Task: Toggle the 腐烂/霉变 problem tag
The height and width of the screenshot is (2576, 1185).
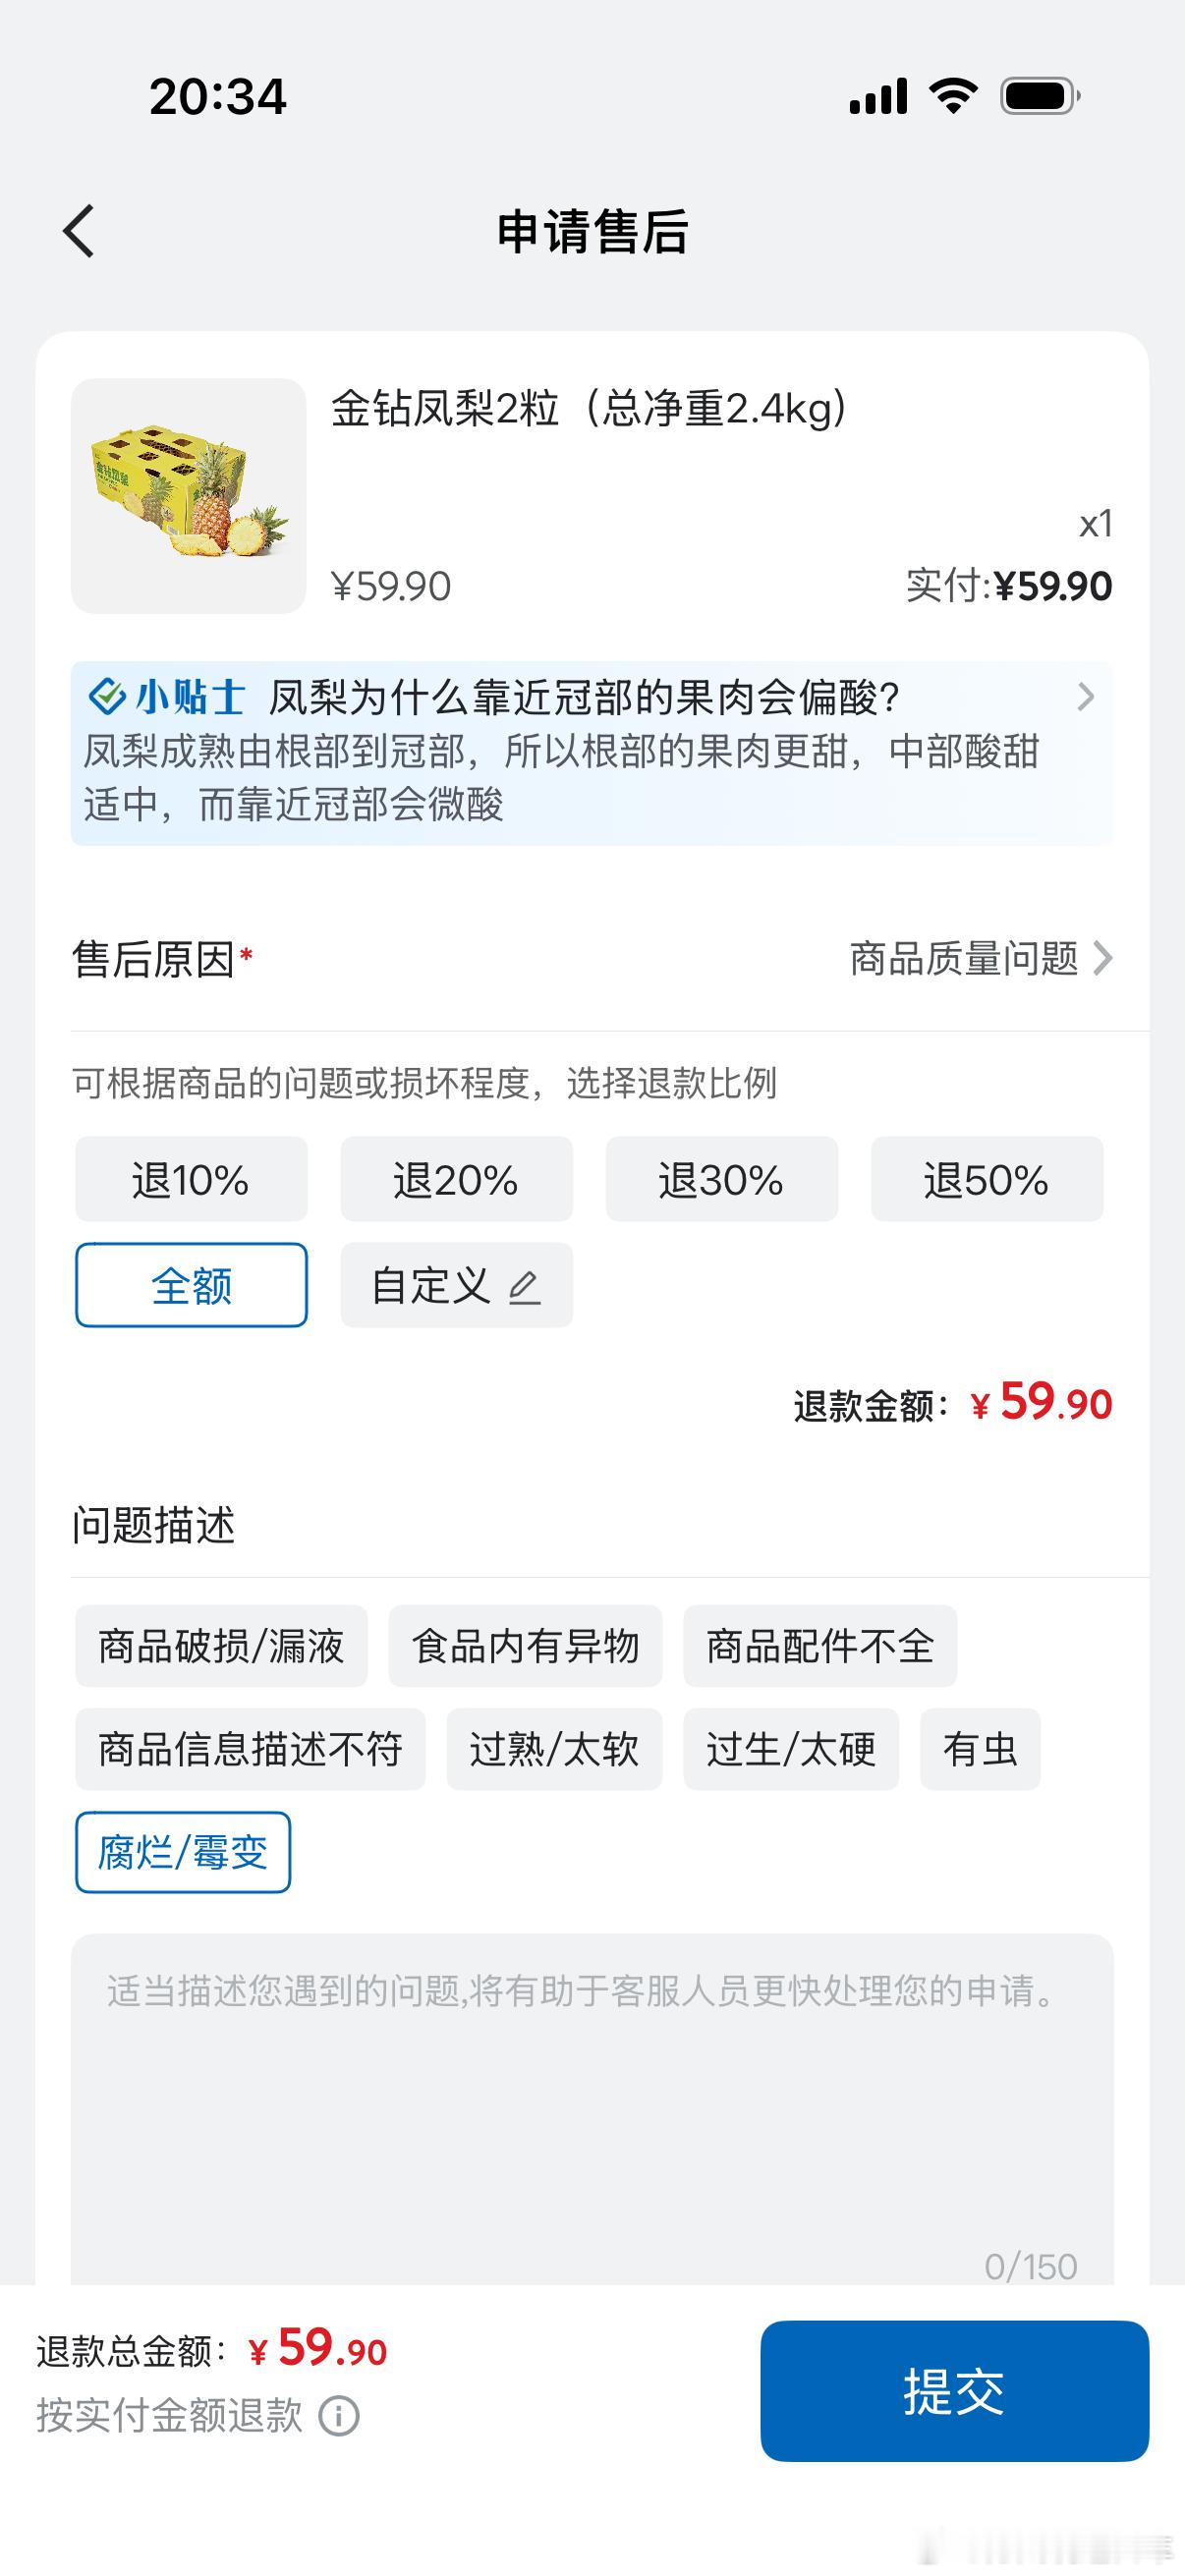Action: (183, 1853)
